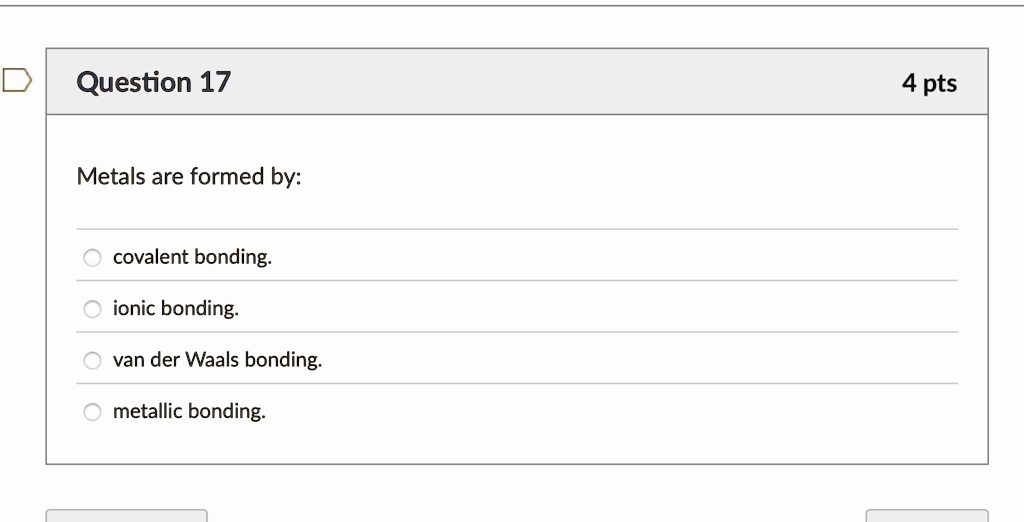The width and height of the screenshot is (1024, 522).
Task: Click the 'metallic bonding.' answer text
Action: (189, 410)
